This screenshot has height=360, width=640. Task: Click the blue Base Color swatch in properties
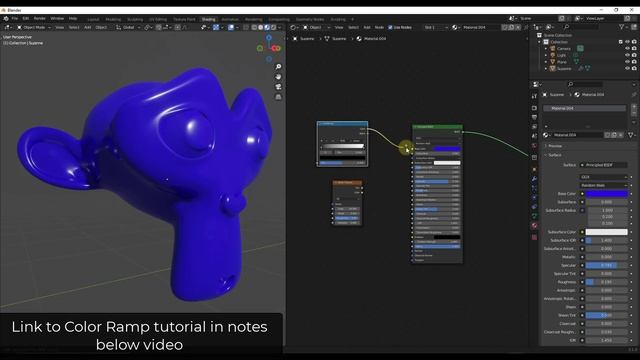tap(607, 194)
